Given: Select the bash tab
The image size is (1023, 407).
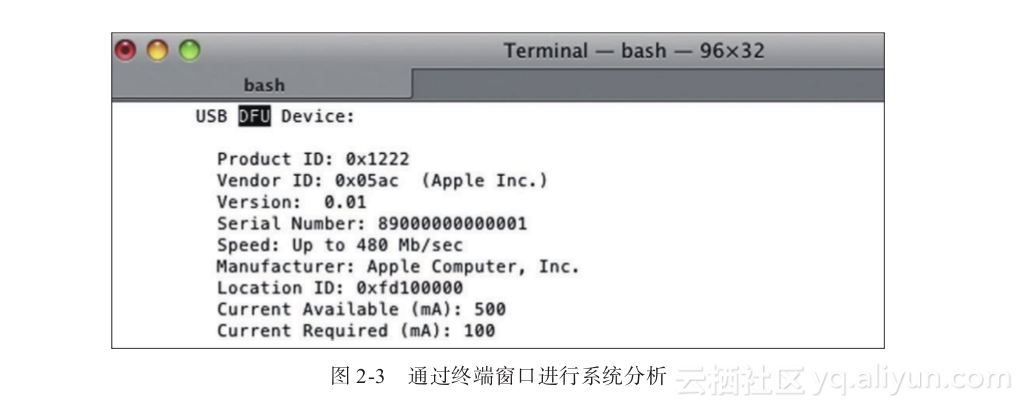Looking at the screenshot, I should [264, 85].
